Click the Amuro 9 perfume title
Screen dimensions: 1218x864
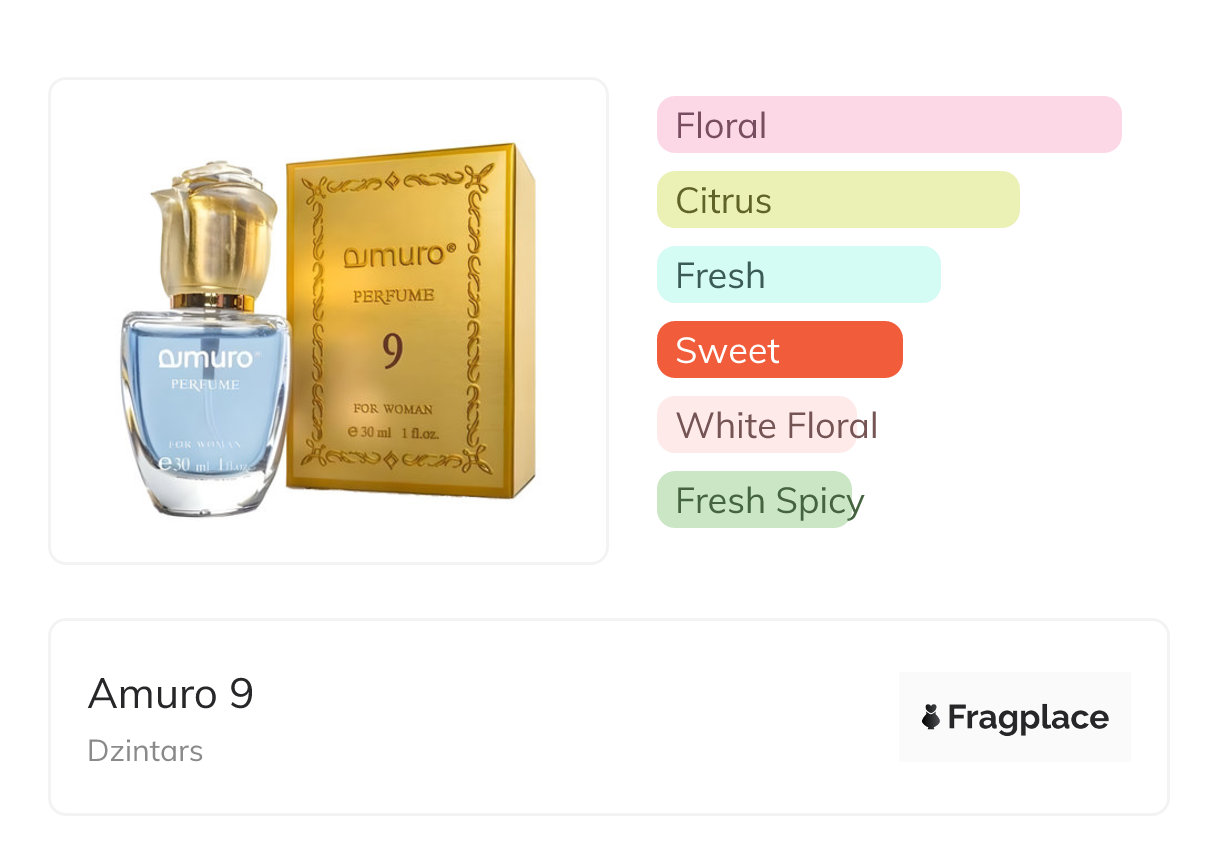pos(171,694)
